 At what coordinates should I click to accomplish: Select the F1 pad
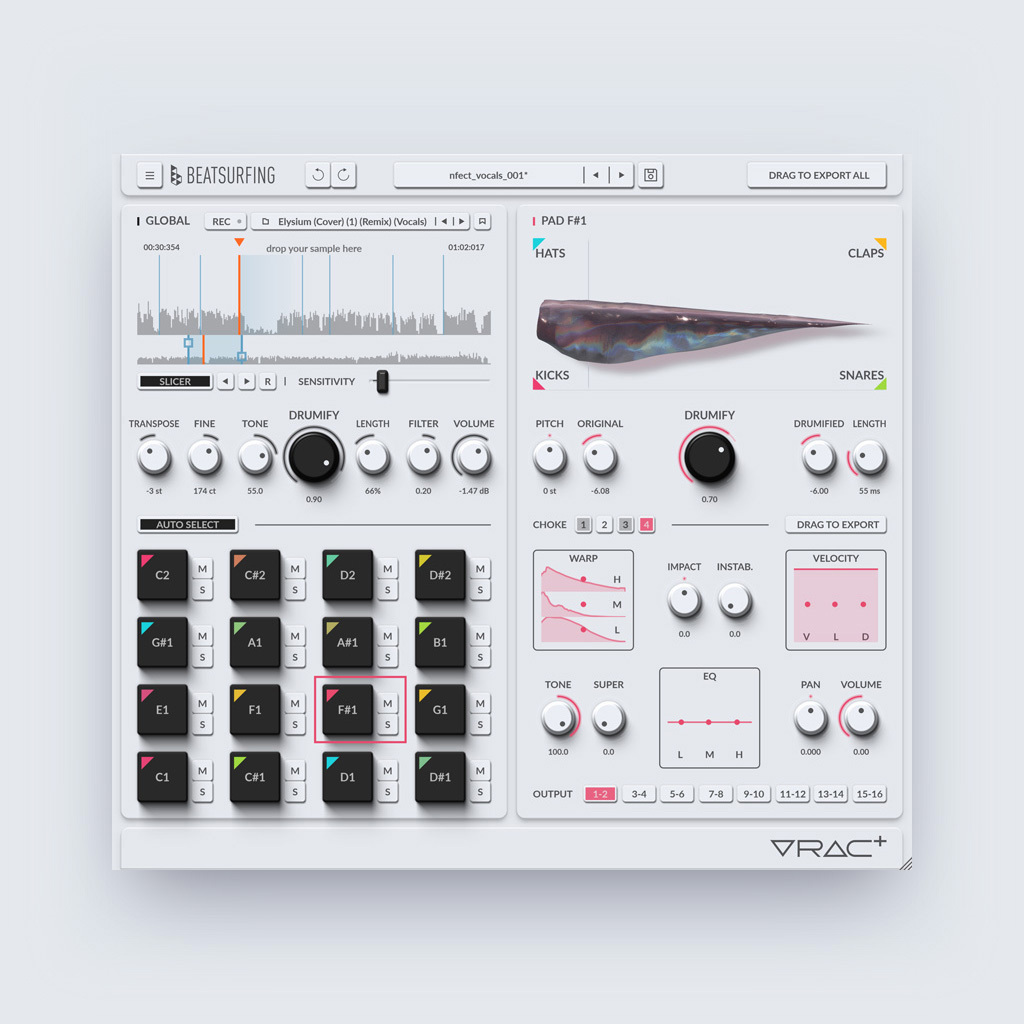pos(255,709)
